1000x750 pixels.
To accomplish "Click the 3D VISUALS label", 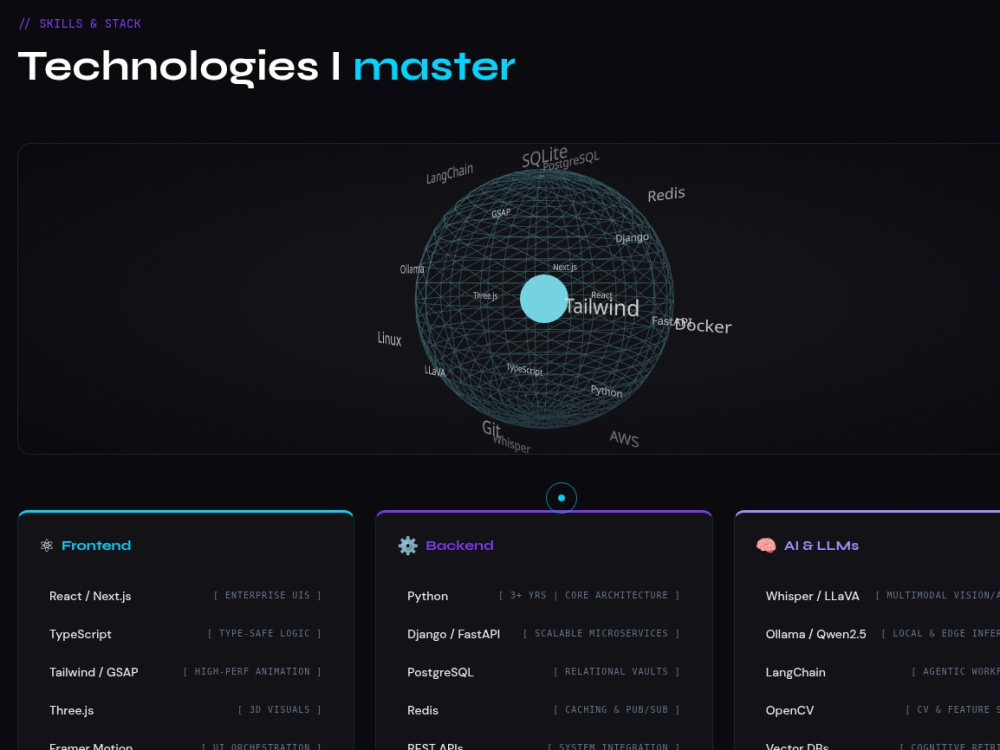I will pyautogui.click(x=279, y=710).
